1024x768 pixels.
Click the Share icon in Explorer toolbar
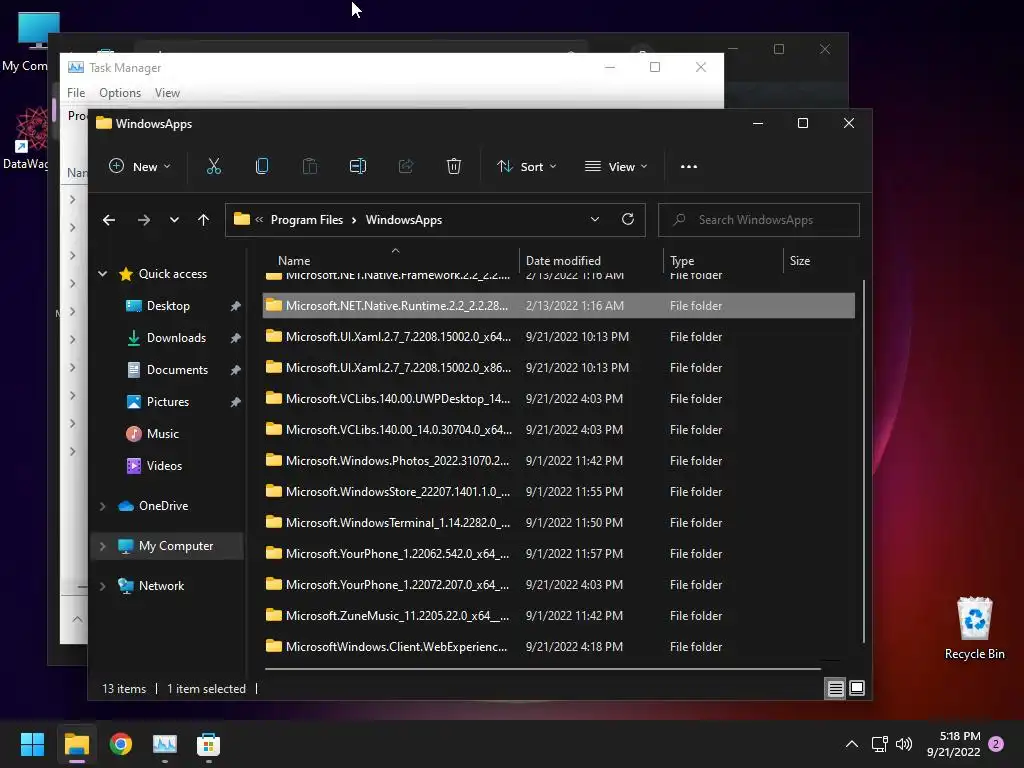(x=406, y=167)
